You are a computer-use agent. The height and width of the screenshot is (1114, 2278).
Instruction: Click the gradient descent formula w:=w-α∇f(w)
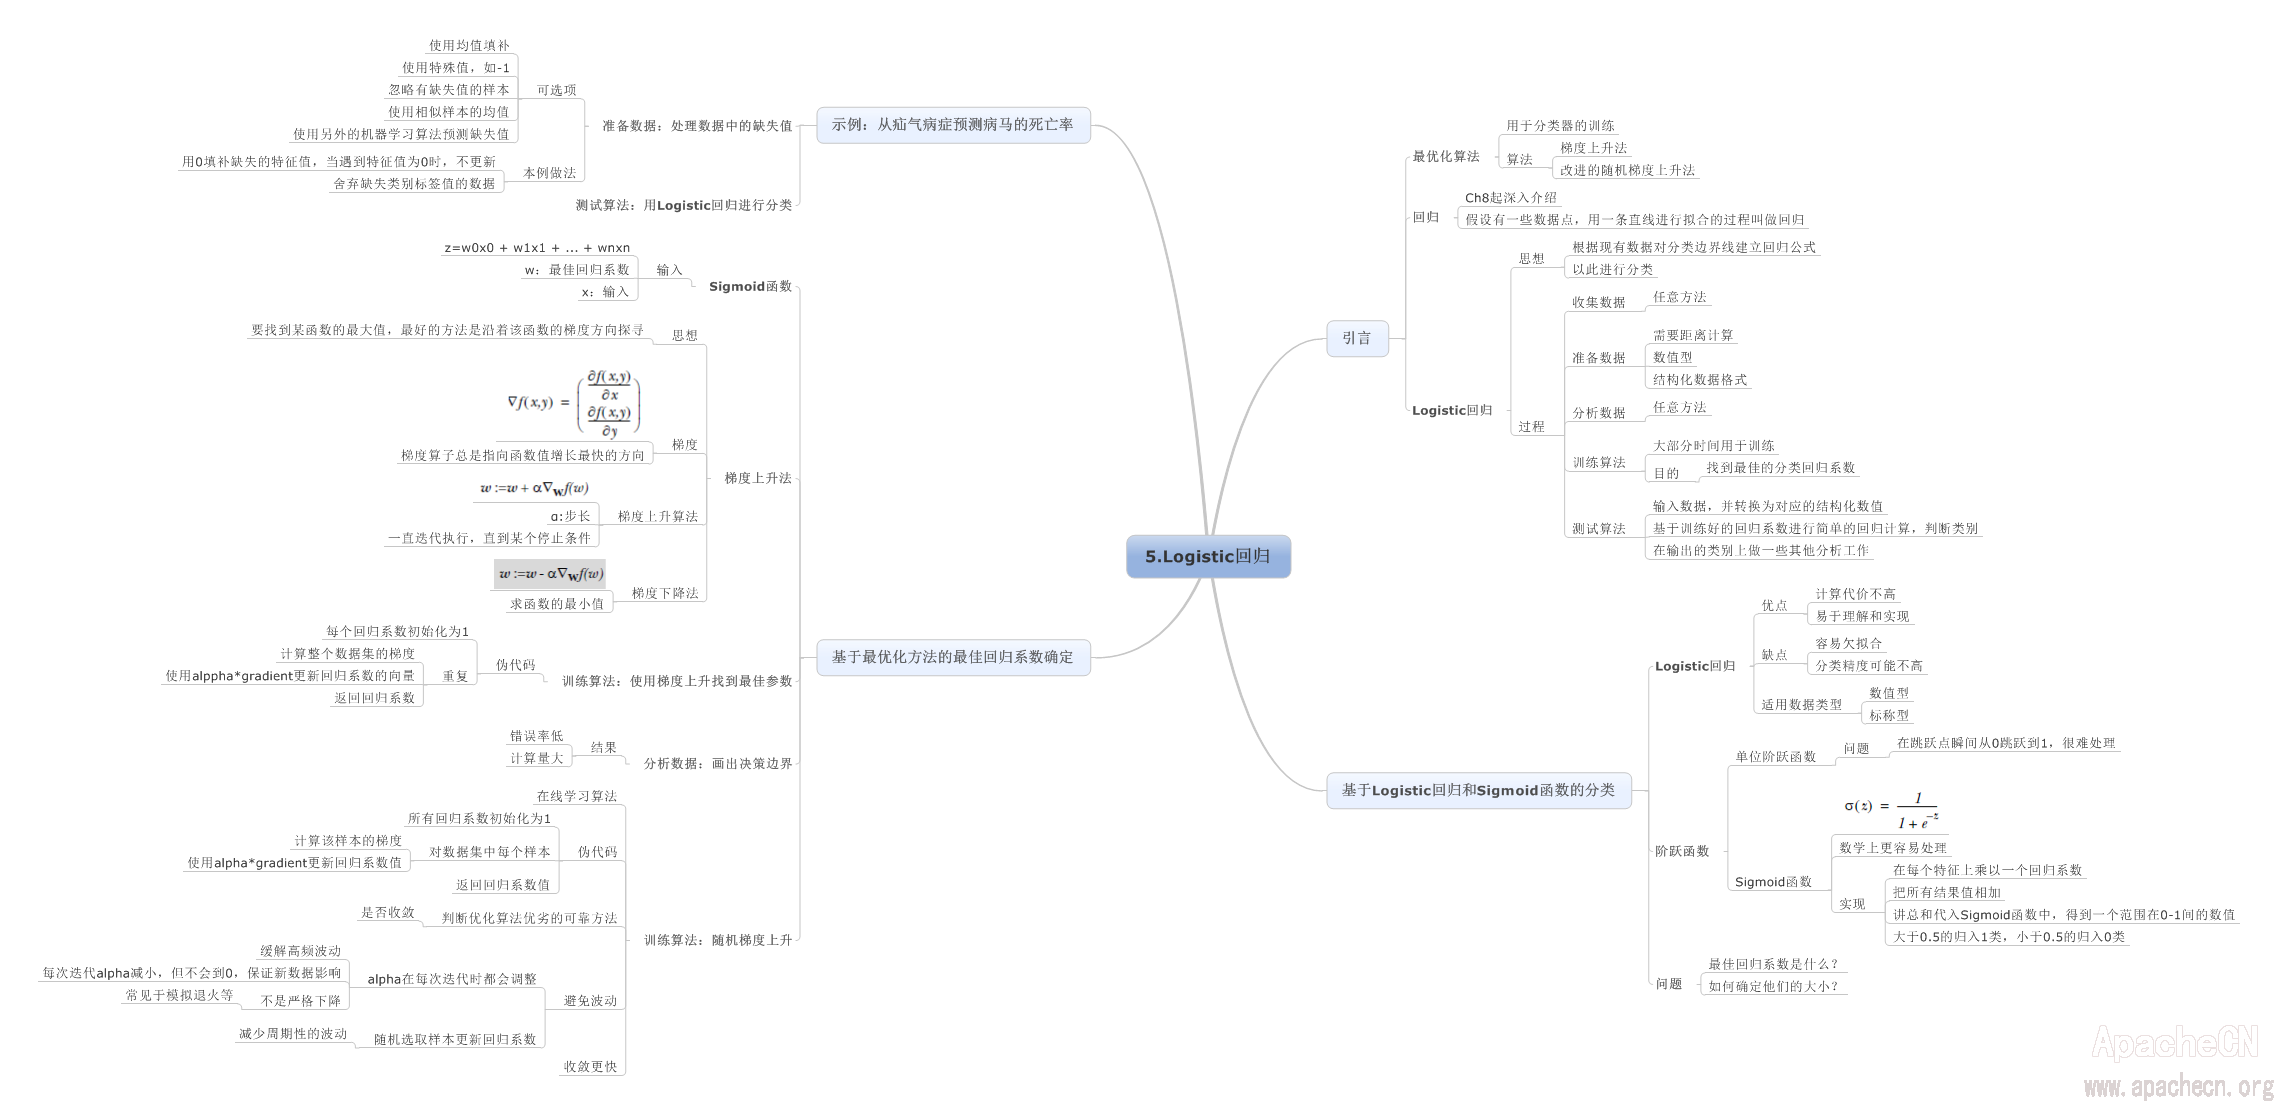tap(550, 574)
